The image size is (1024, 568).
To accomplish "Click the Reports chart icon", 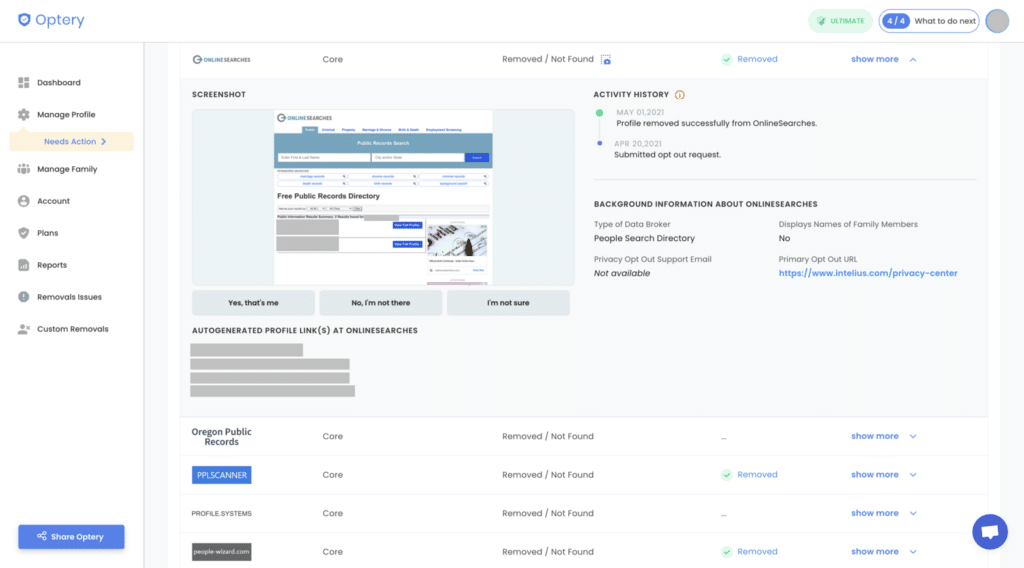I will 24,265.
